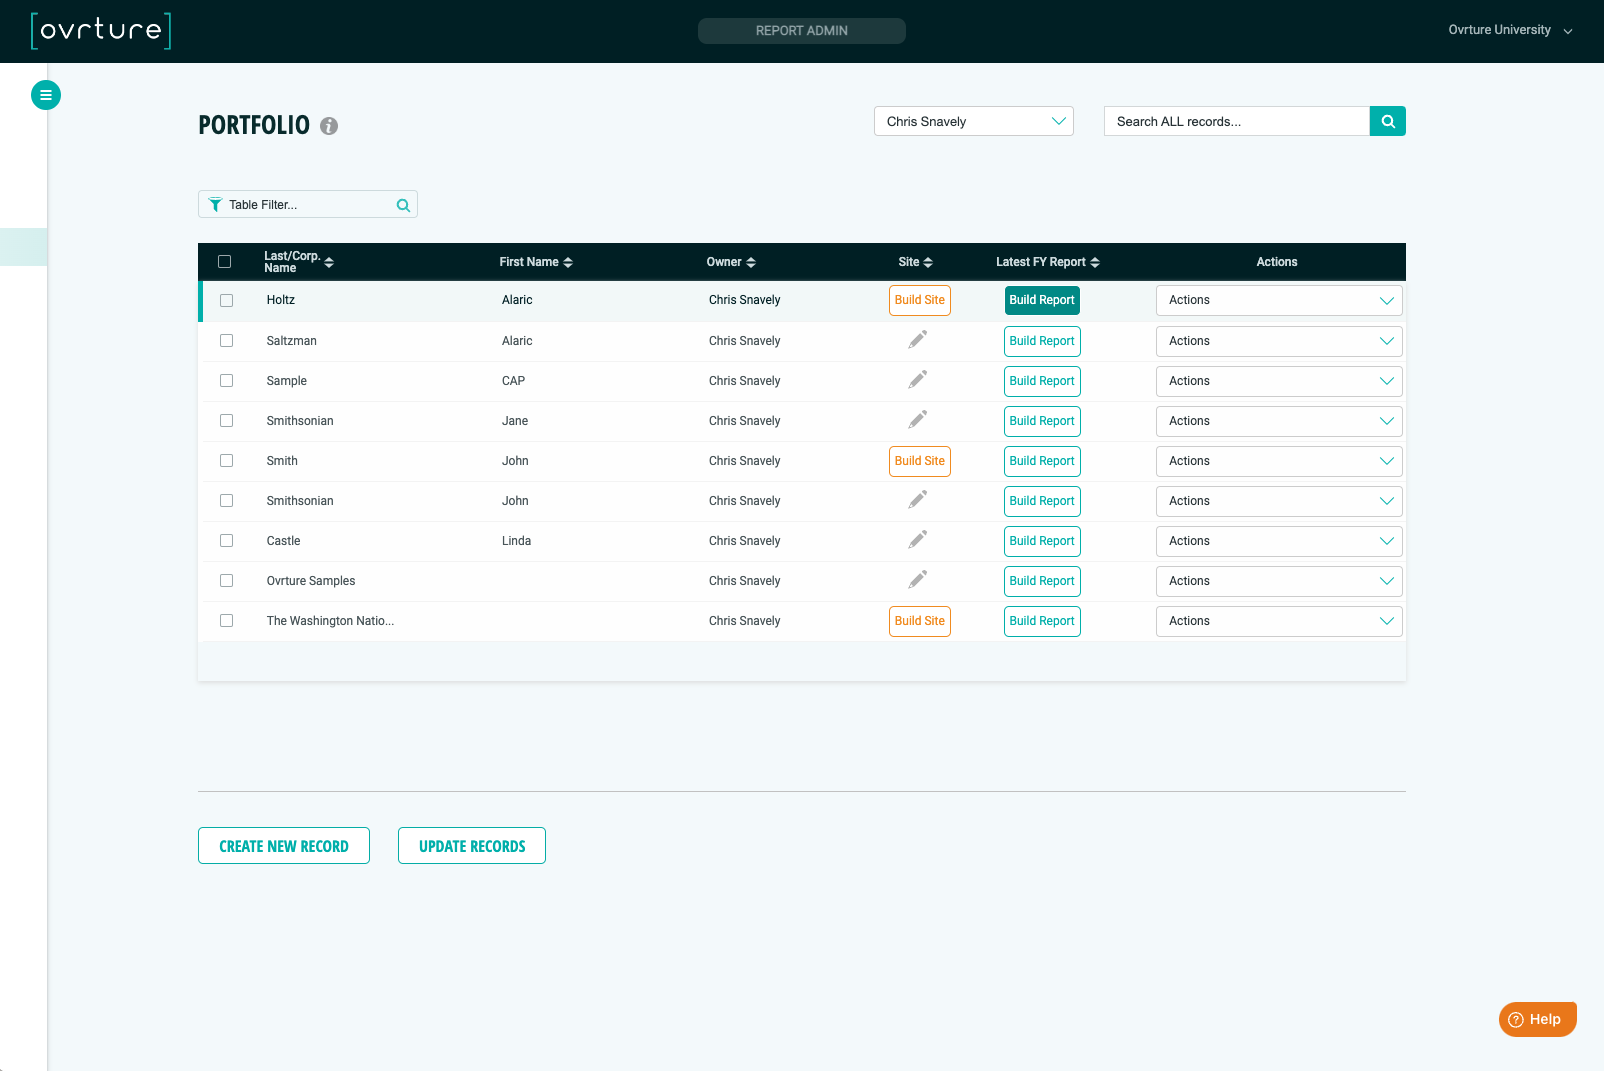This screenshot has width=1604, height=1071.
Task: Open the Actions dropdown for the Smithsonian Jane row
Action: pos(1279,421)
